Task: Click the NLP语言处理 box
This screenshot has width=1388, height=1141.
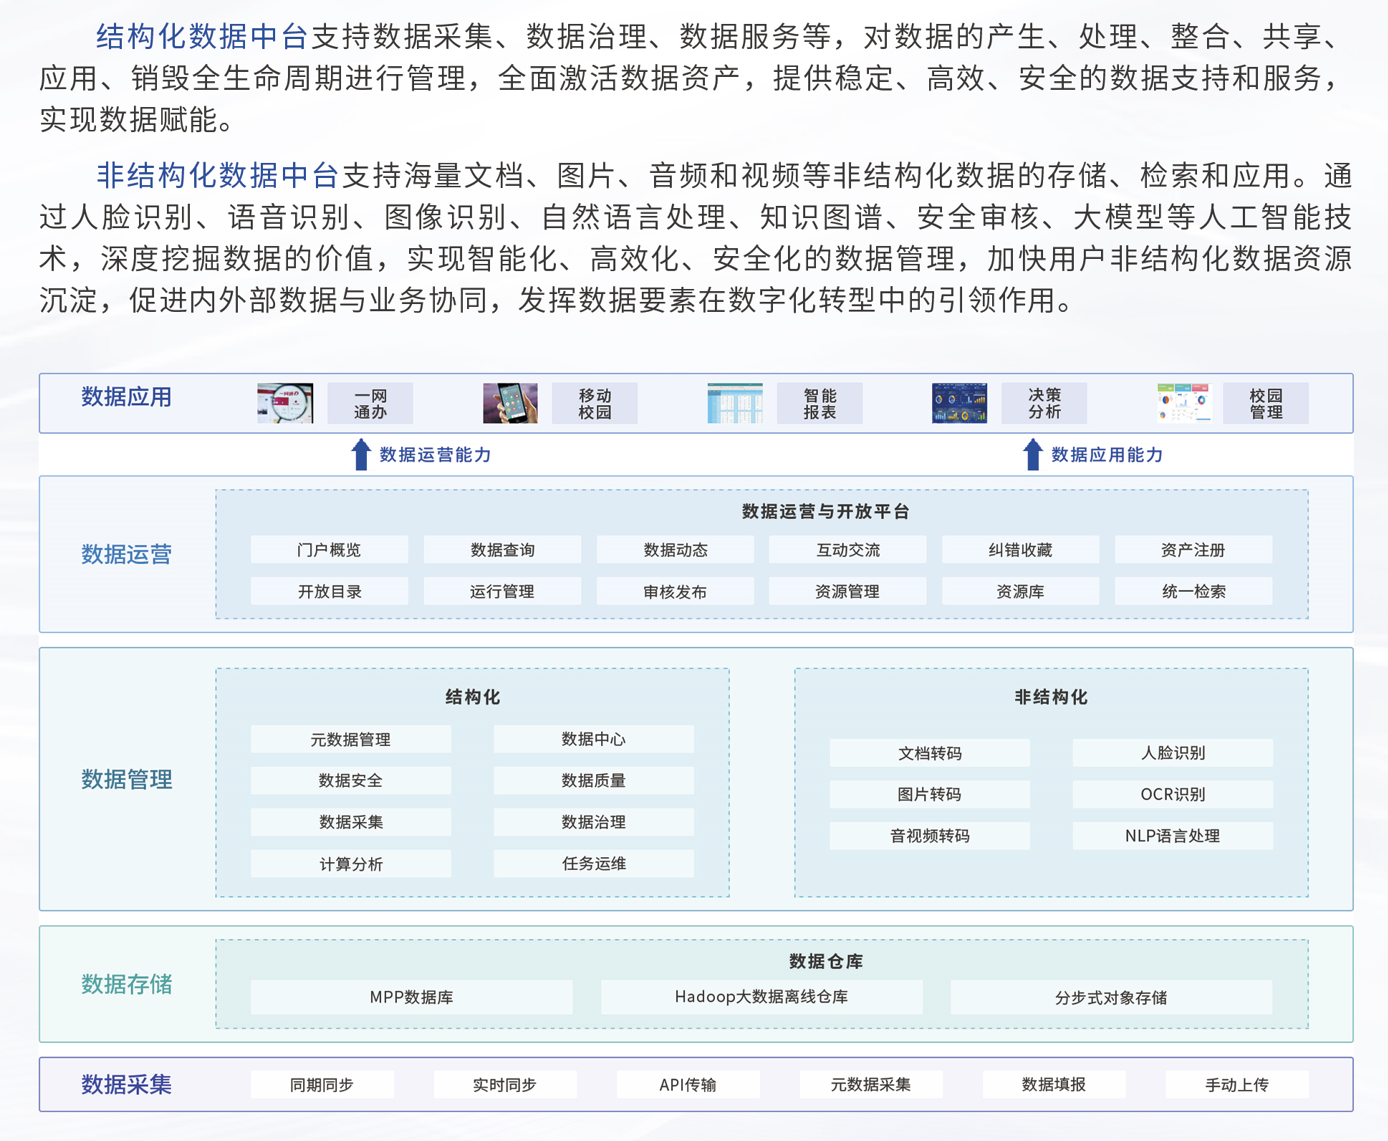Action: click(1172, 836)
